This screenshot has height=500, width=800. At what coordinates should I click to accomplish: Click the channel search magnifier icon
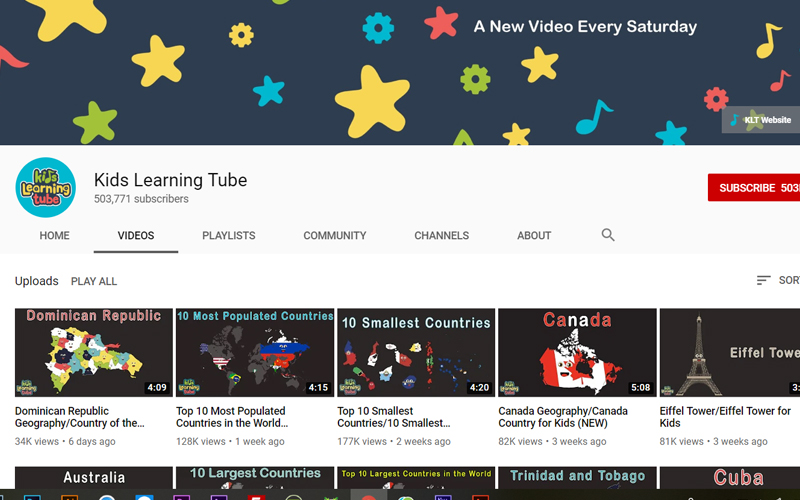click(x=608, y=235)
